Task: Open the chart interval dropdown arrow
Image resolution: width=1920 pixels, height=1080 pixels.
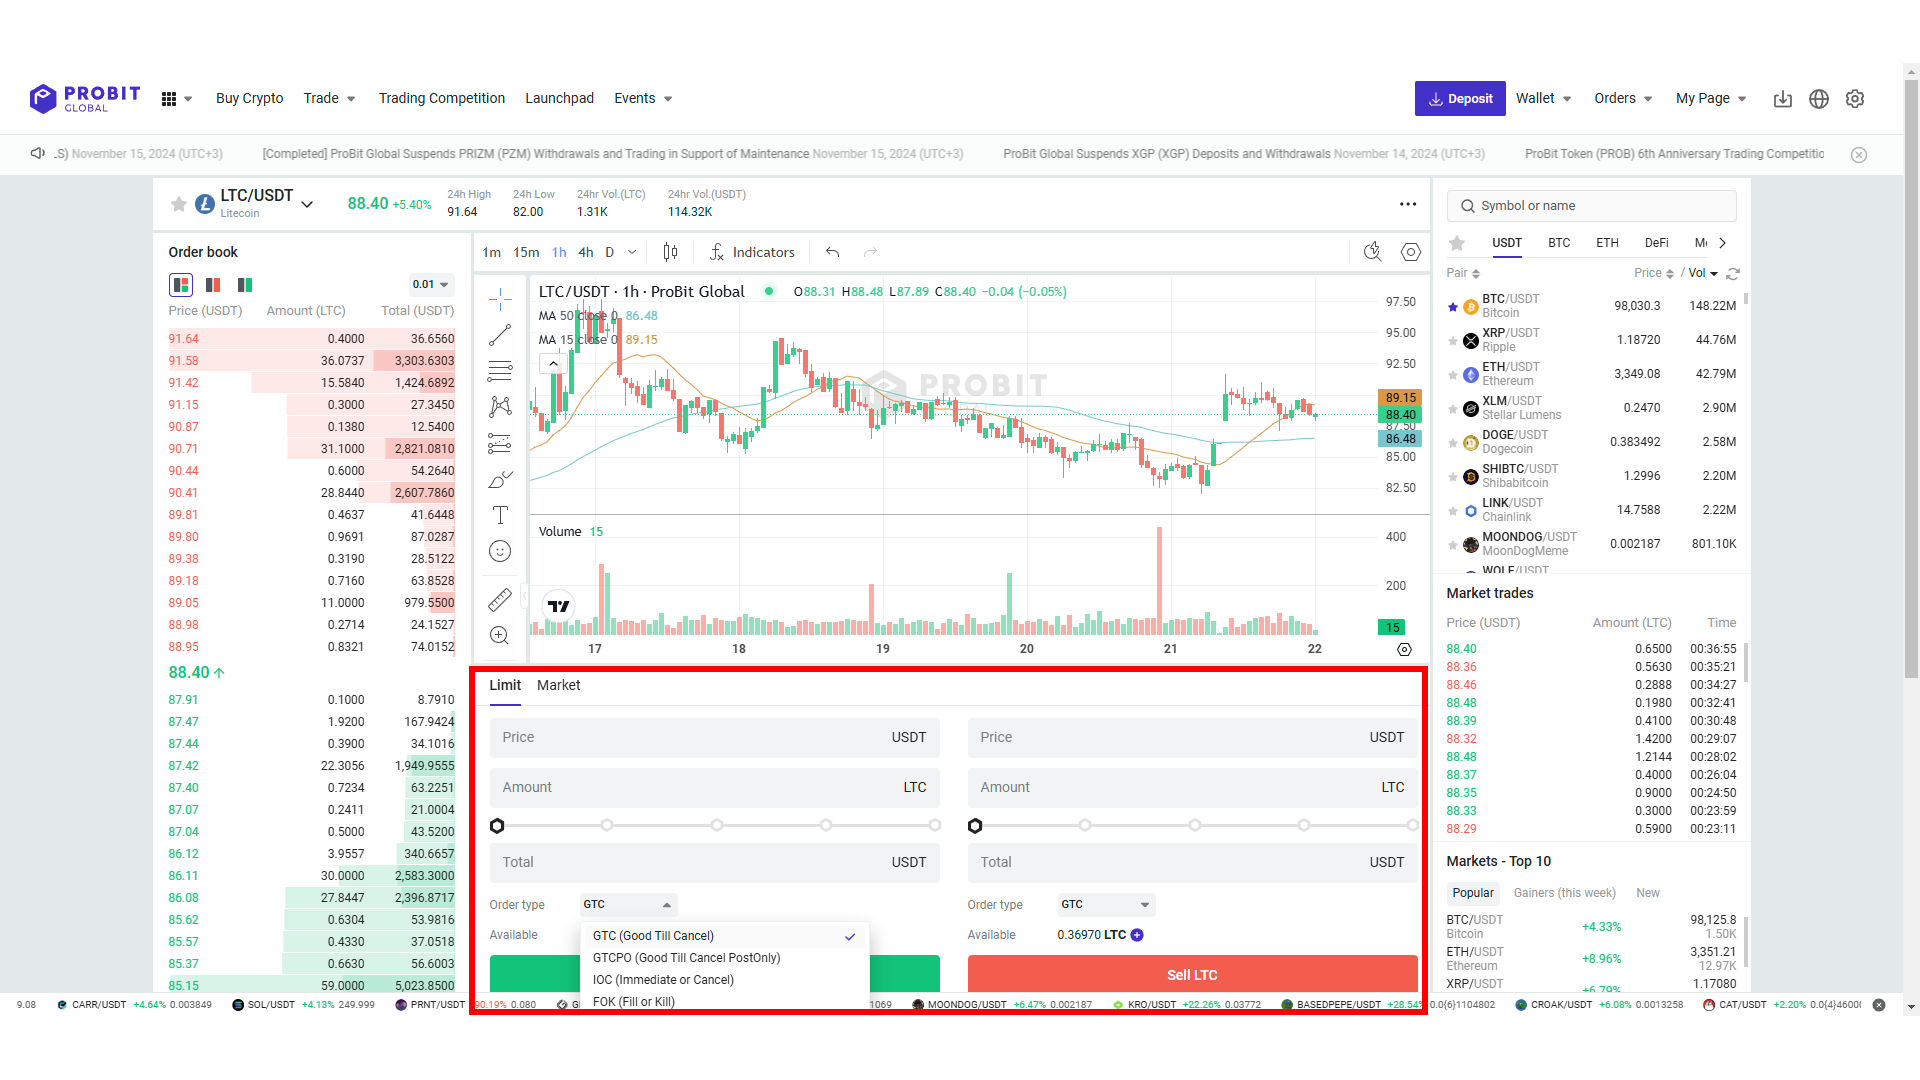Action: click(632, 252)
